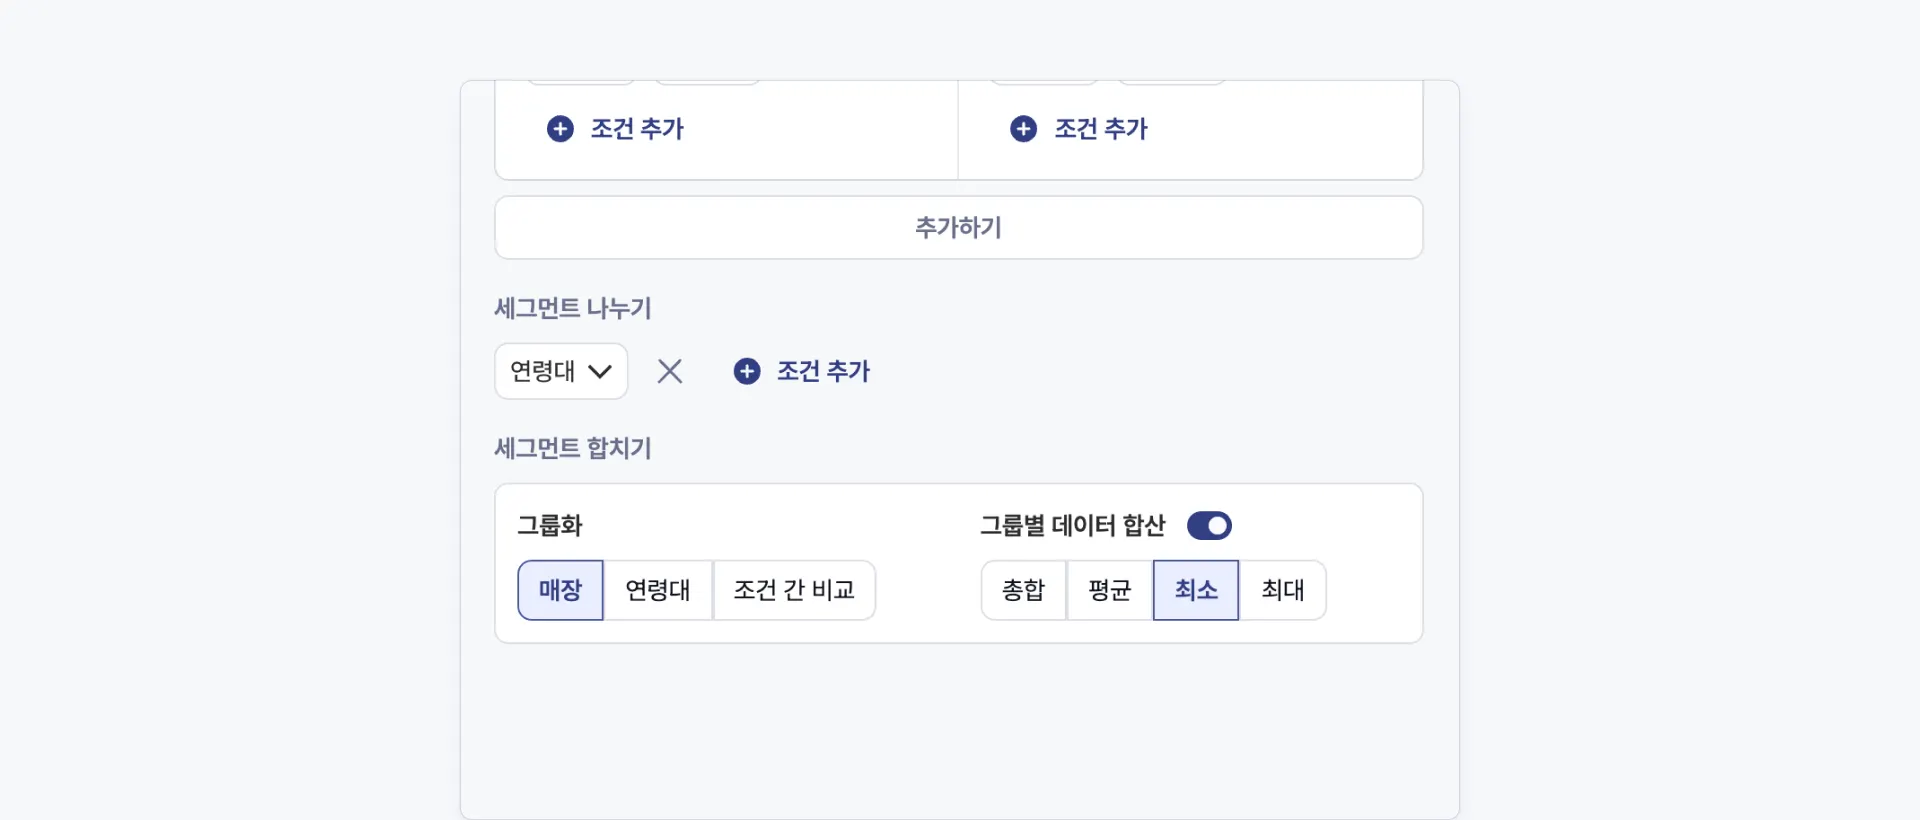The image size is (1920, 820).
Task: Click the chevron arrow in the 연령대 selector
Action: coord(600,372)
